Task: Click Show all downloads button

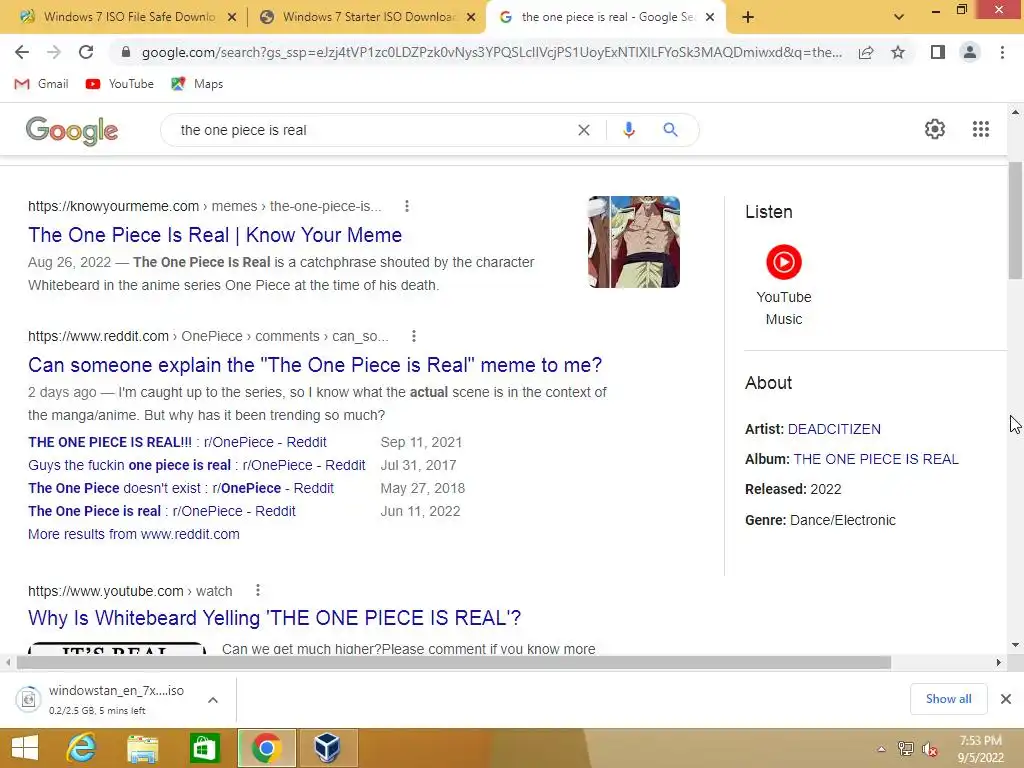Action: pos(948,699)
